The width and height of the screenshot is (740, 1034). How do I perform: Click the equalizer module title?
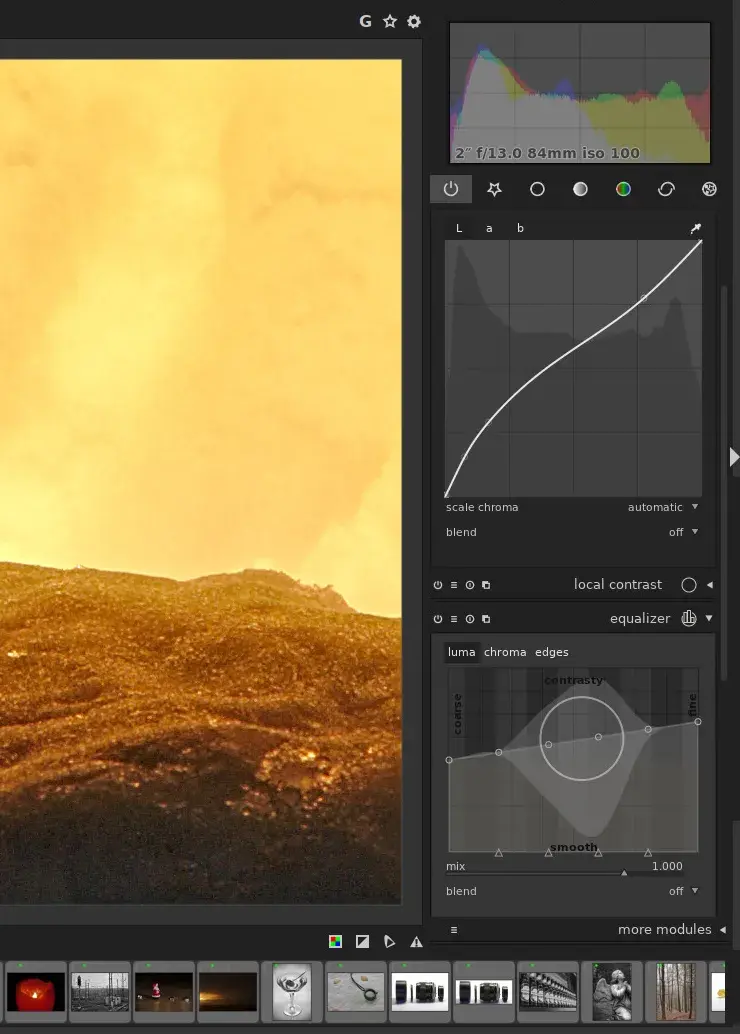click(640, 619)
